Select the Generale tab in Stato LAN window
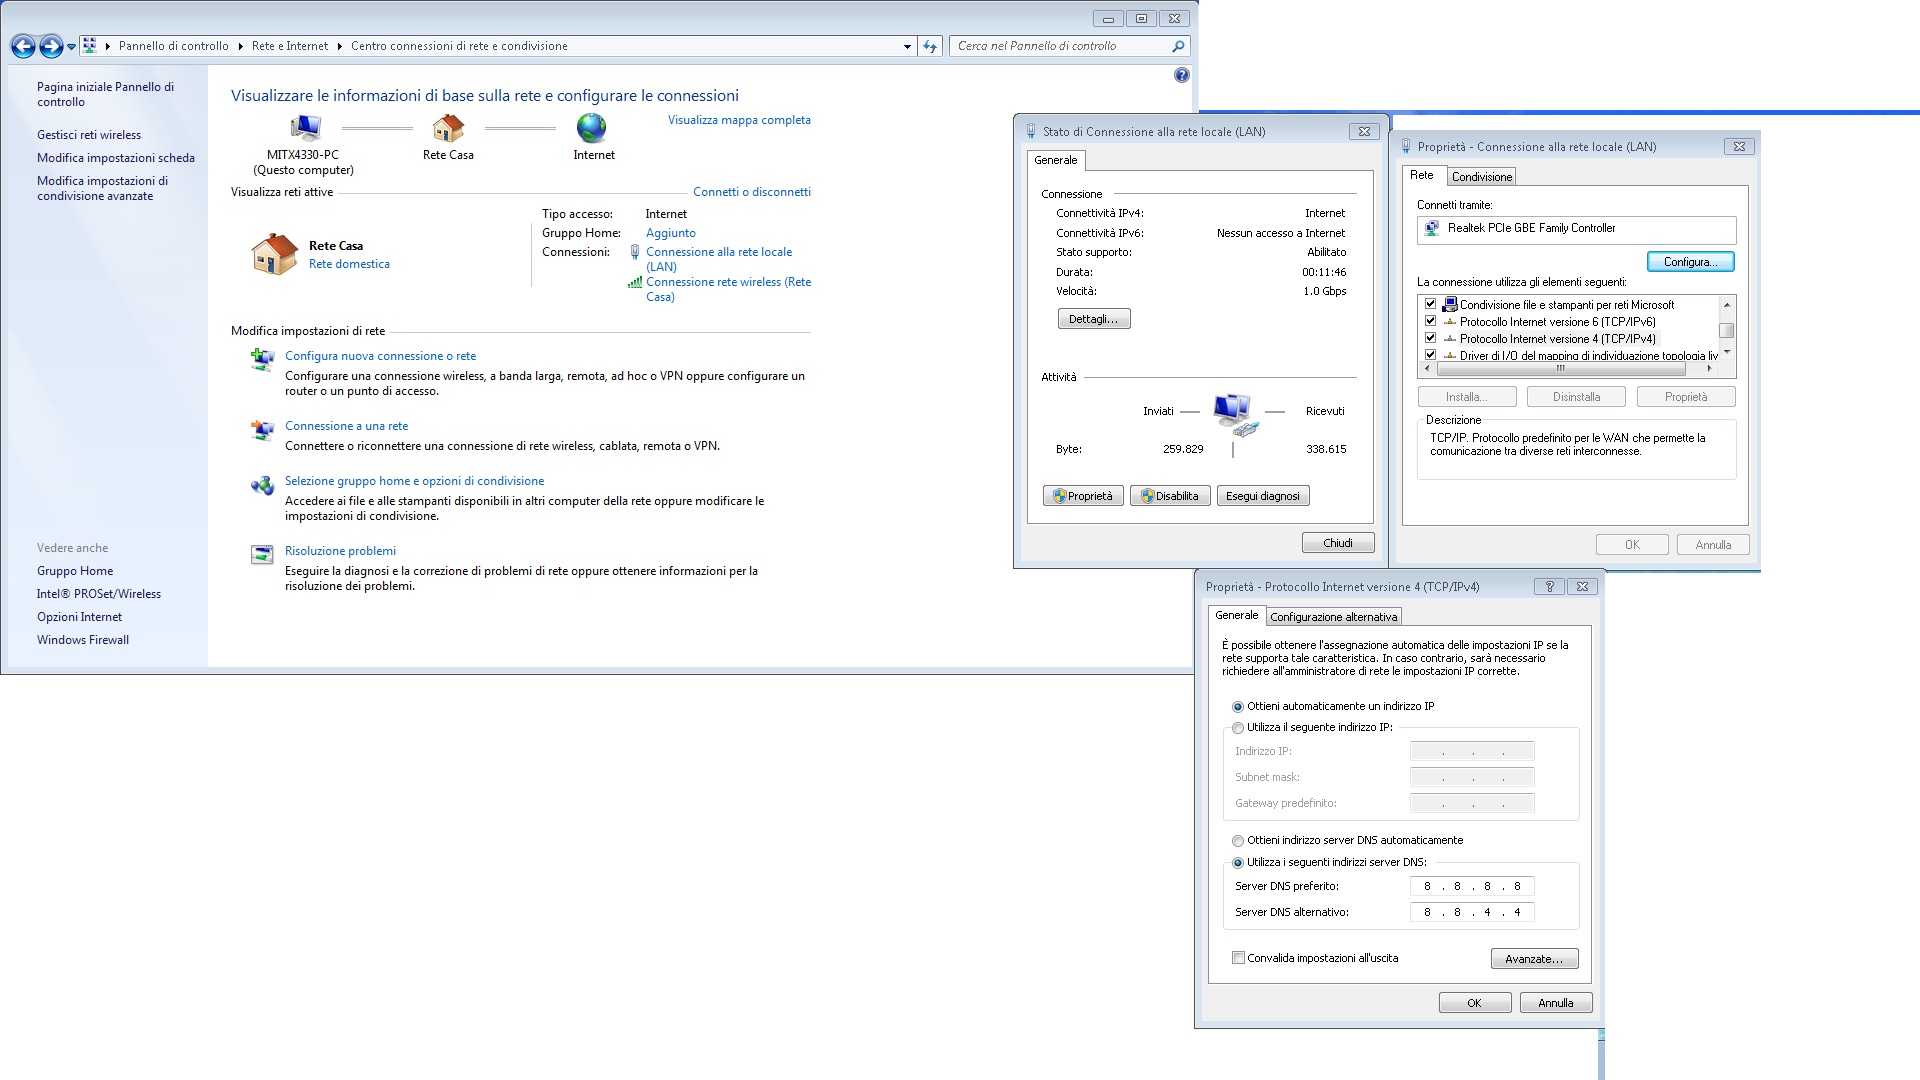This screenshot has height=1080, width=1920. tap(1056, 160)
